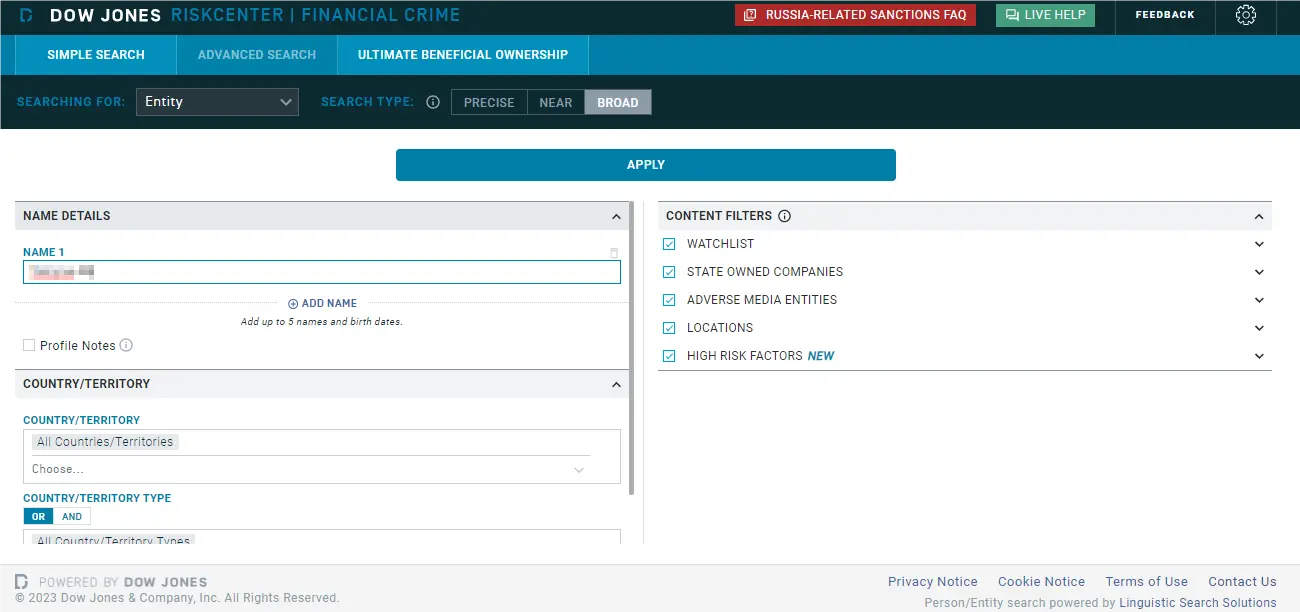Select the Precise search type
Viewport: 1300px width, 612px height.
pos(489,102)
